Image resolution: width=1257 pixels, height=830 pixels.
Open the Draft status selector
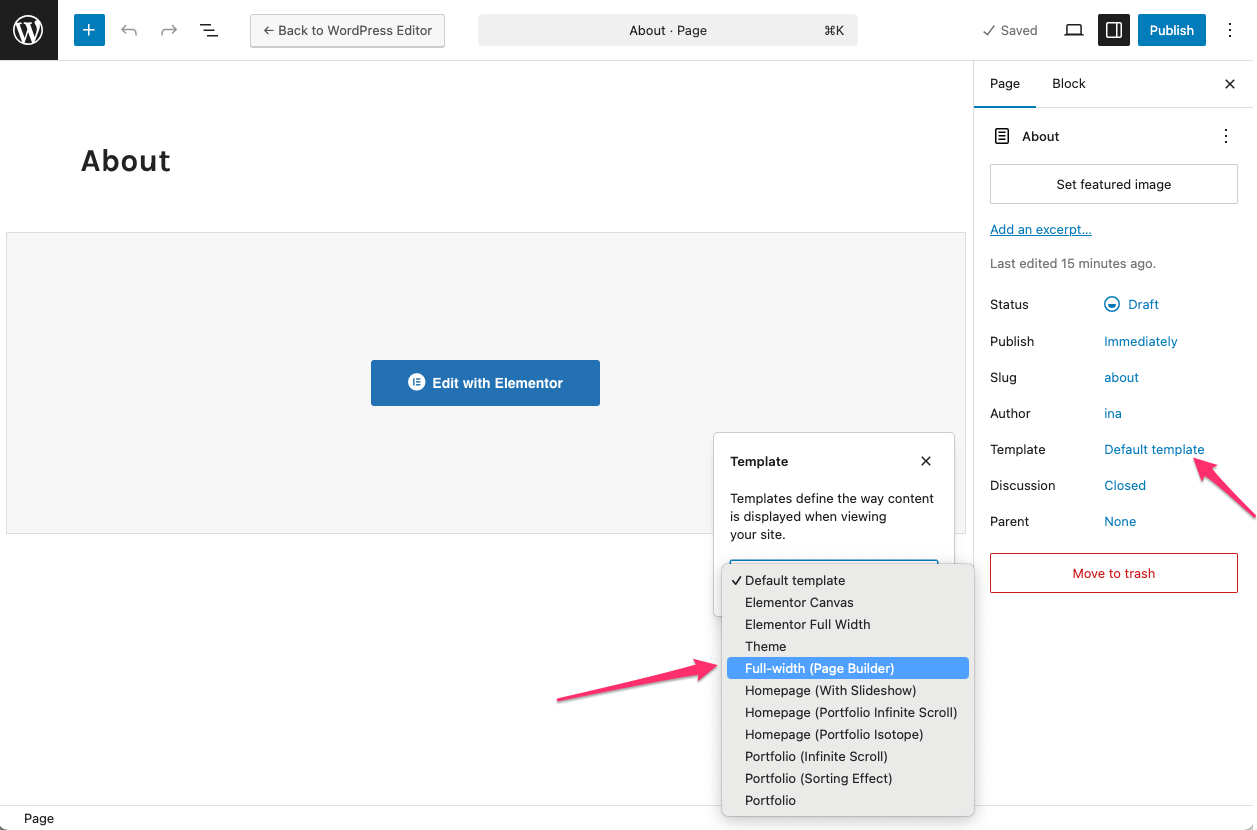(x=1131, y=304)
